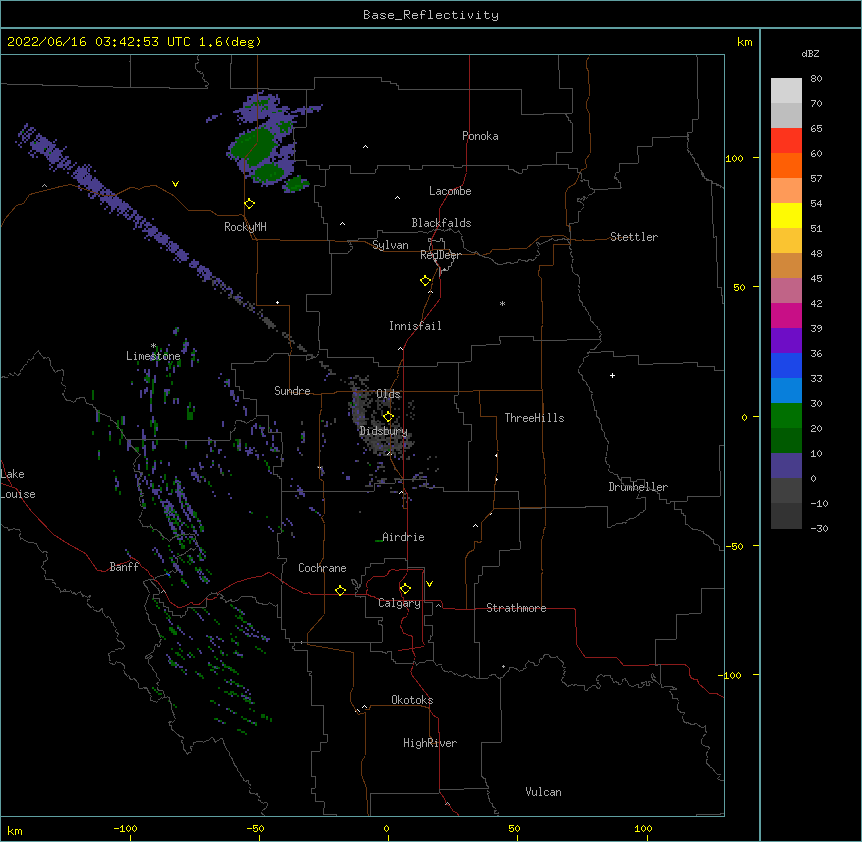Select the light gray 70–80 dBZ swatch
This screenshot has height=842, width=862.
786,90
